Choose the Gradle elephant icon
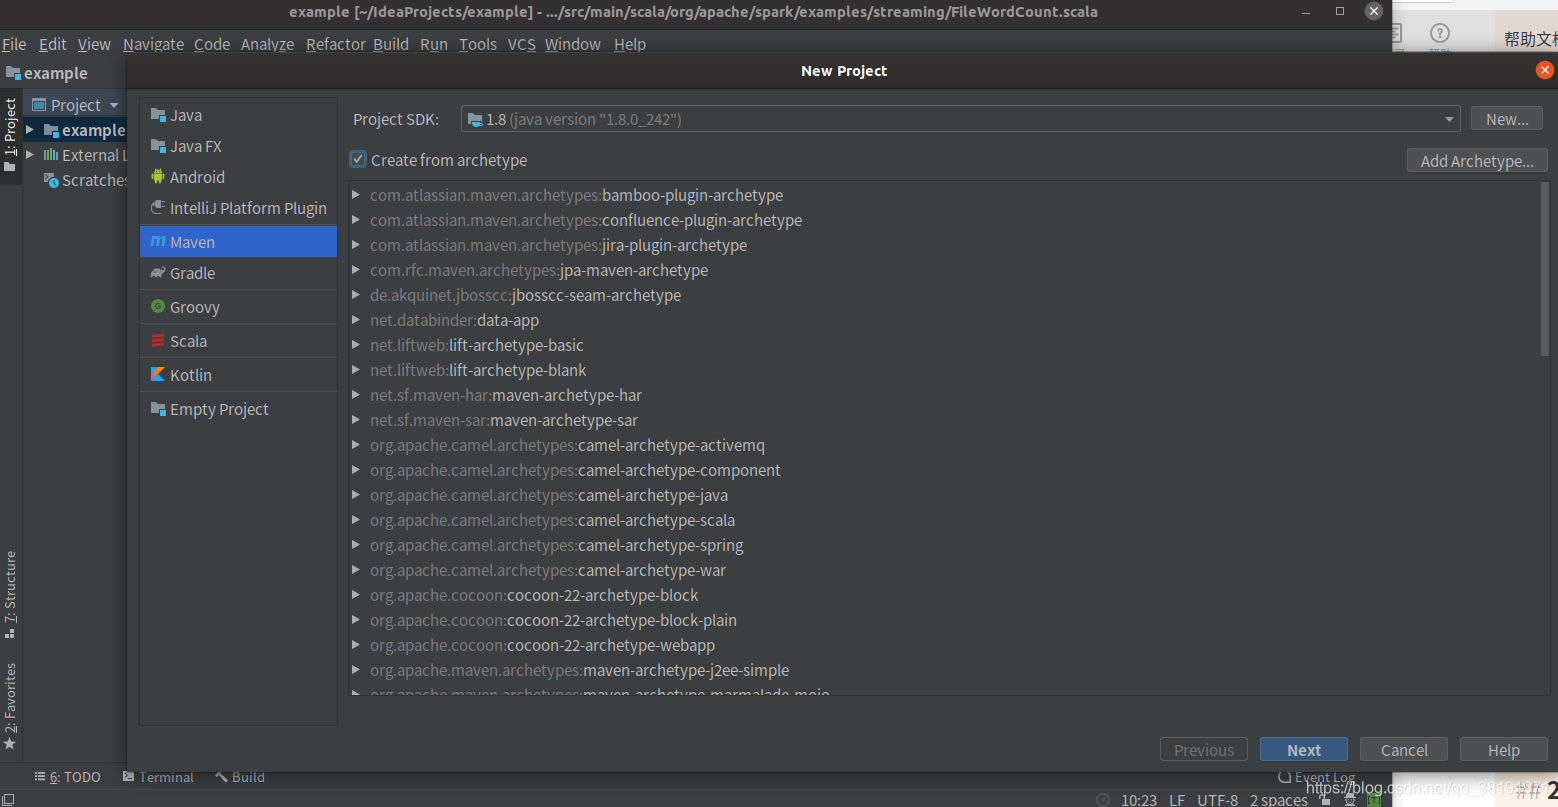The image size is (1558, 807). [158, 272]
